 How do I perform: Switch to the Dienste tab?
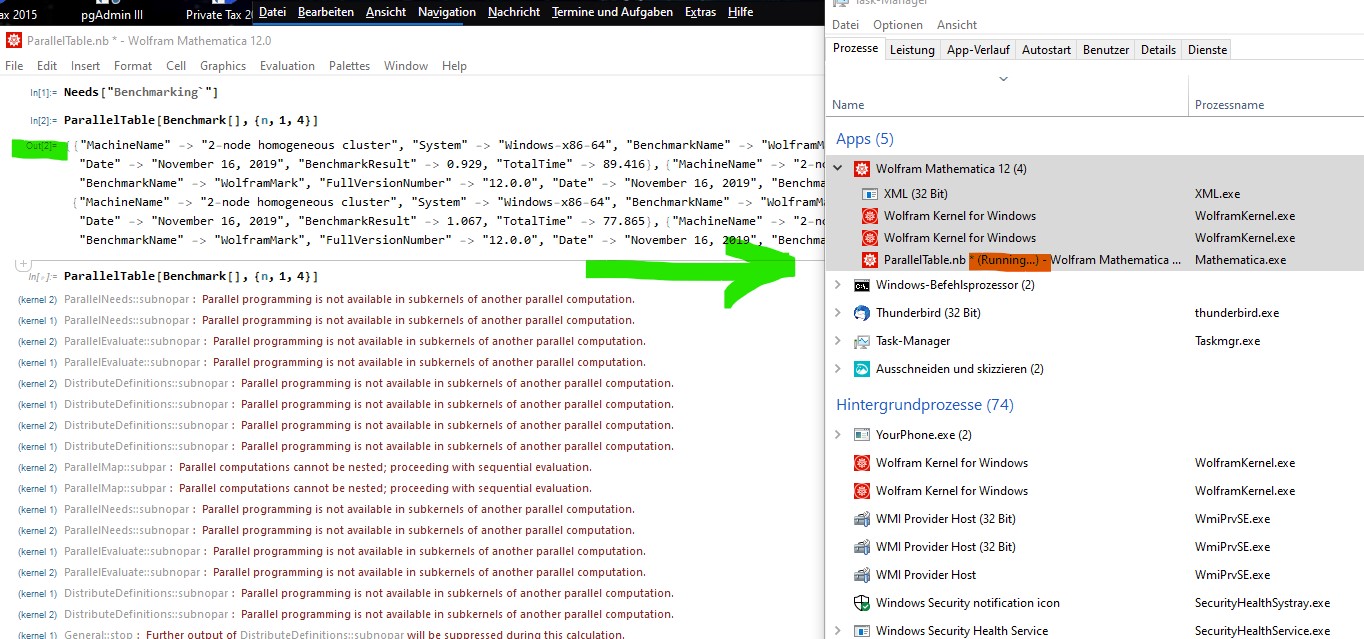coord(1207,50)
